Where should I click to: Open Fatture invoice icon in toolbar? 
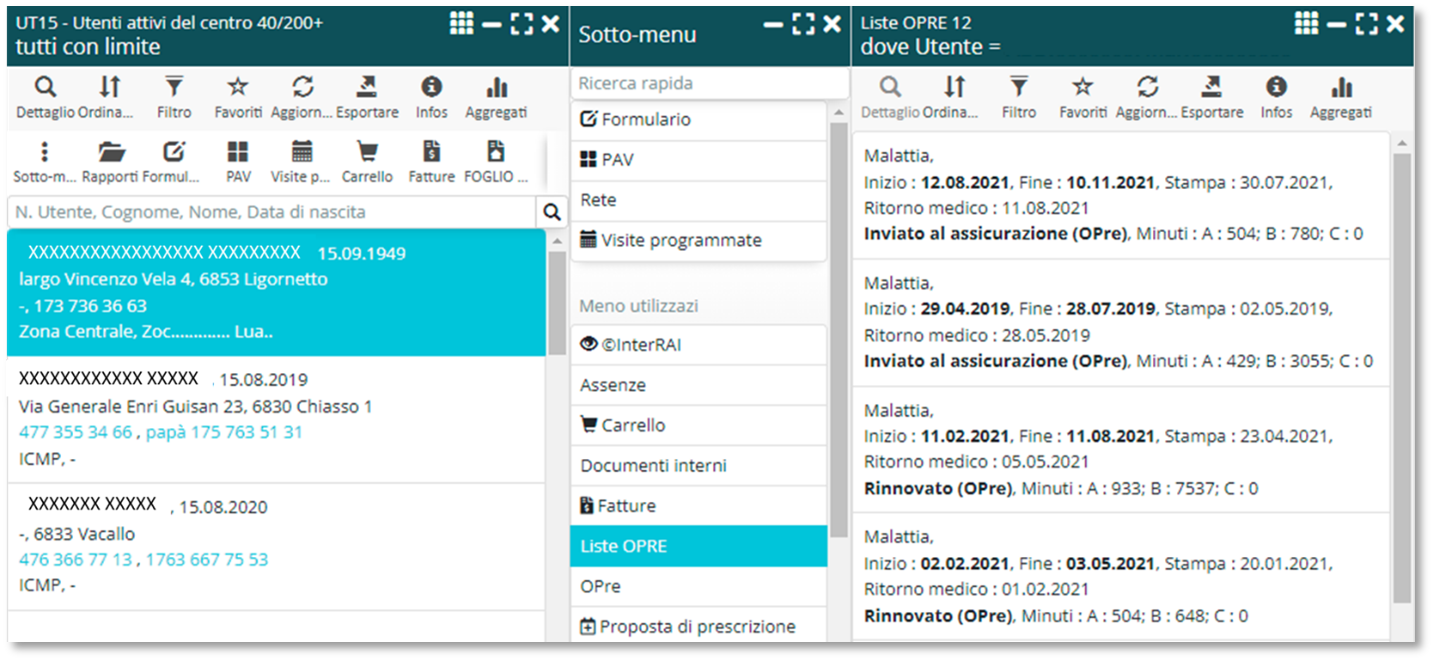[x=431, y=152]
